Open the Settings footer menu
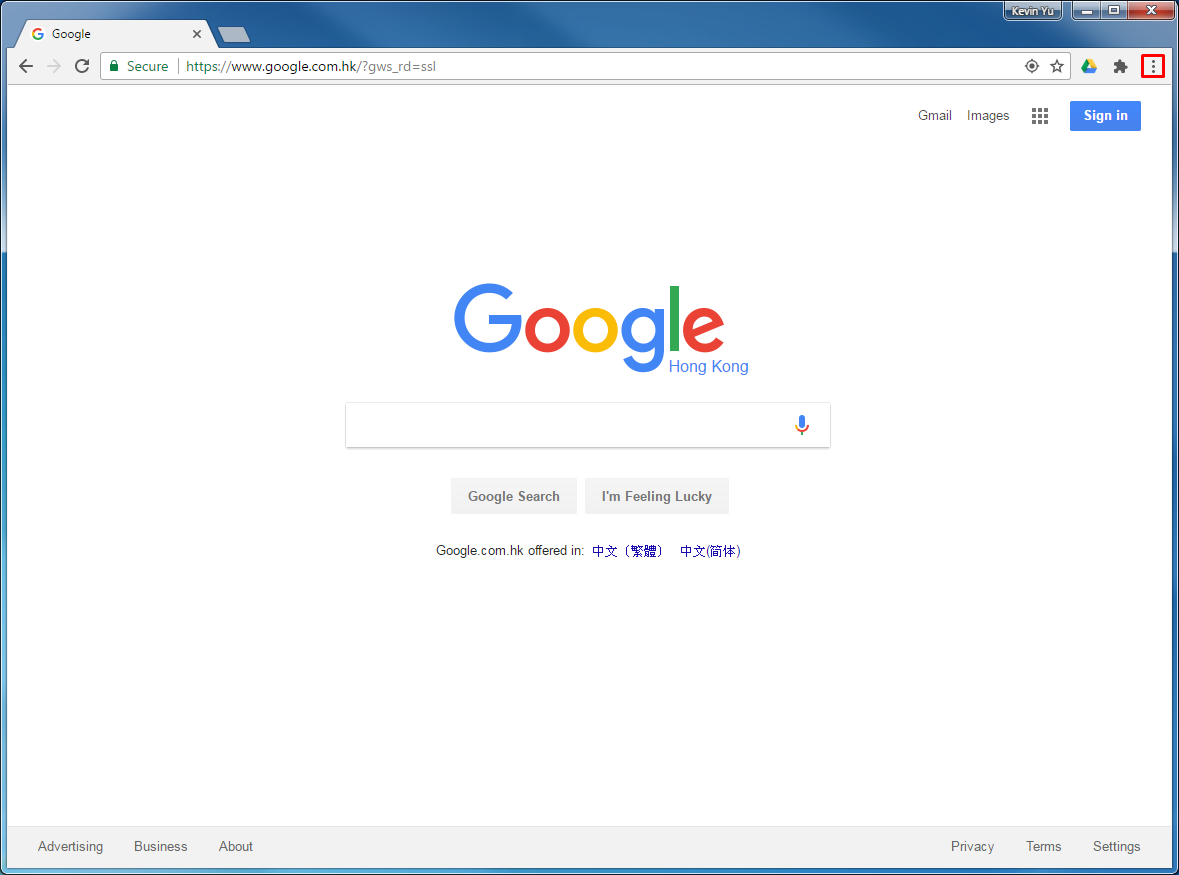The height and width of the screenshot is (875, 1179). point(1117,846)
